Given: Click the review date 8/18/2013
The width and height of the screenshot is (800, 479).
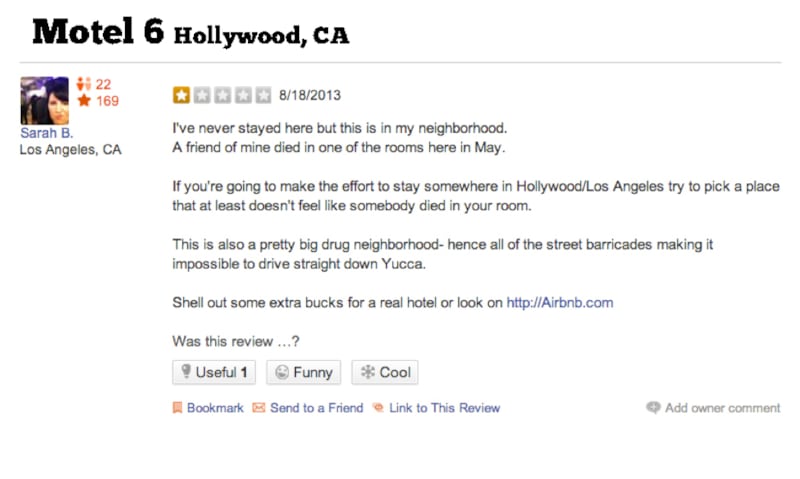Looking at the screenshot, I should [309, 96].
